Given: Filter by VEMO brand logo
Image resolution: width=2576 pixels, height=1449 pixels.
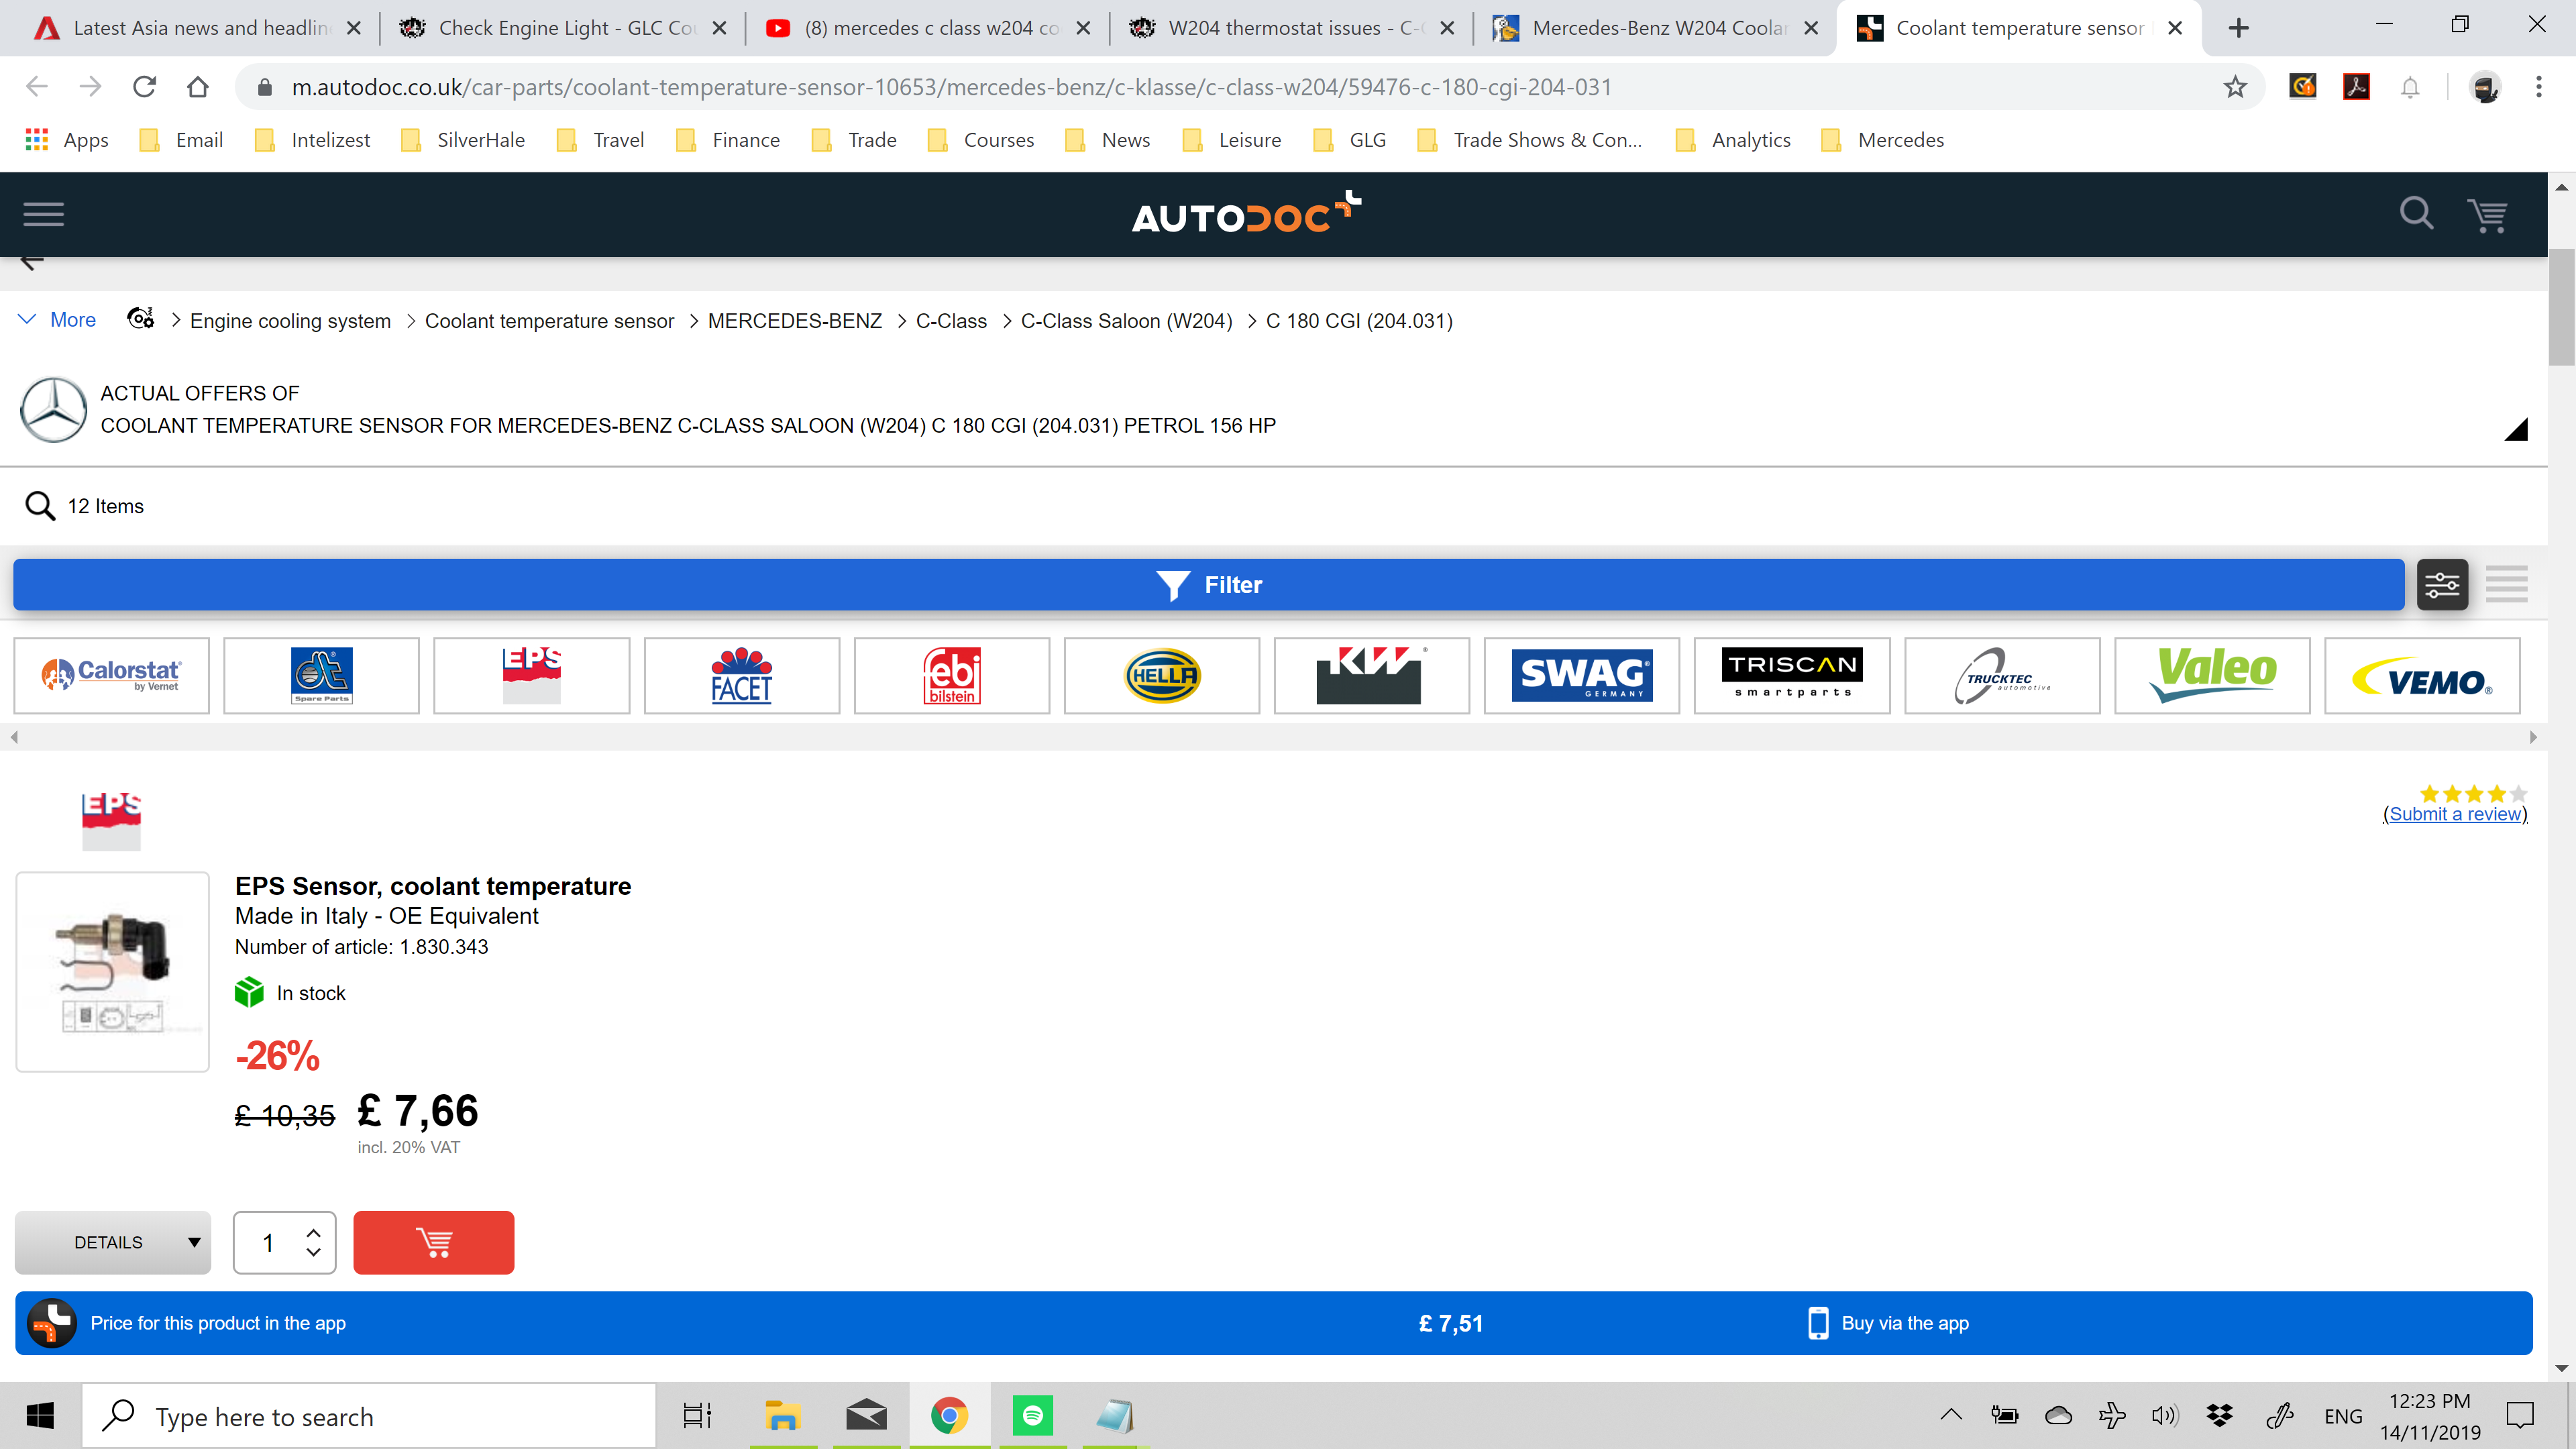Looking at the screenshot, I should [x=2422, y=676].
